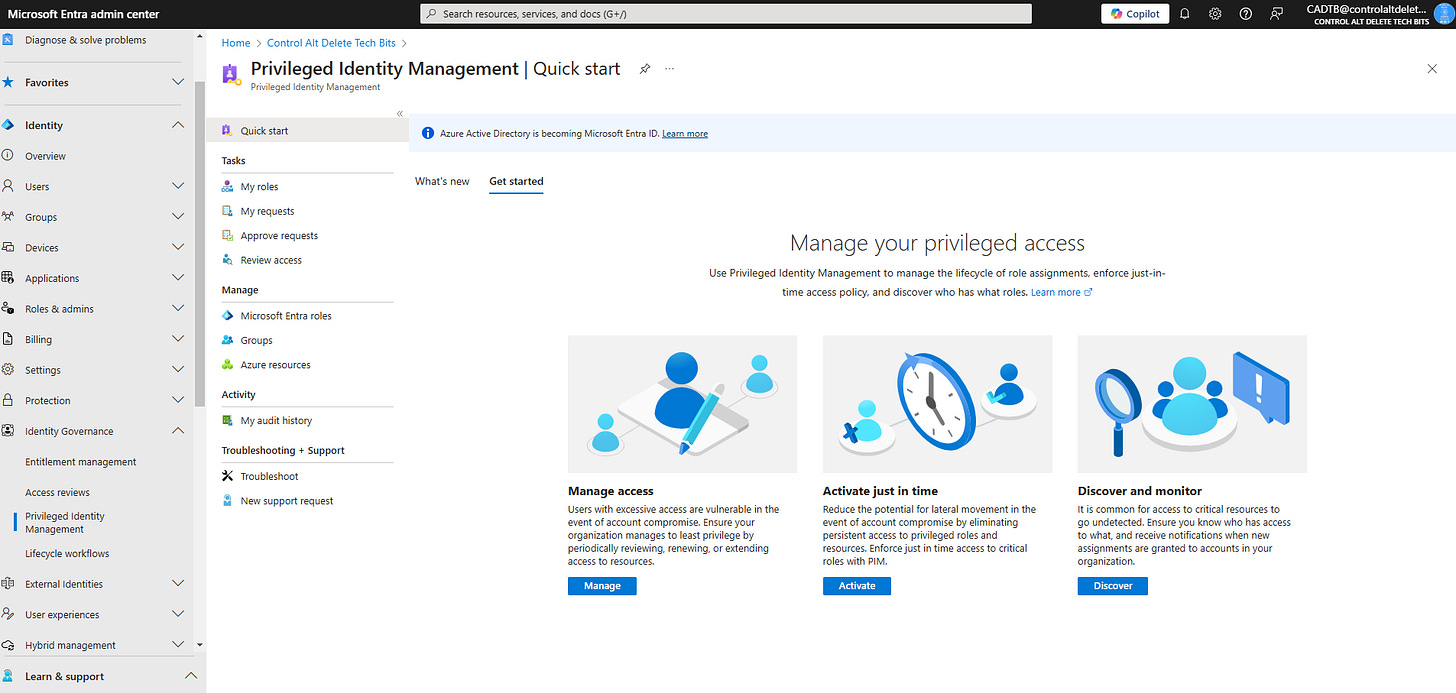
Task: Click the Discover button
Action: (1113, 586)
